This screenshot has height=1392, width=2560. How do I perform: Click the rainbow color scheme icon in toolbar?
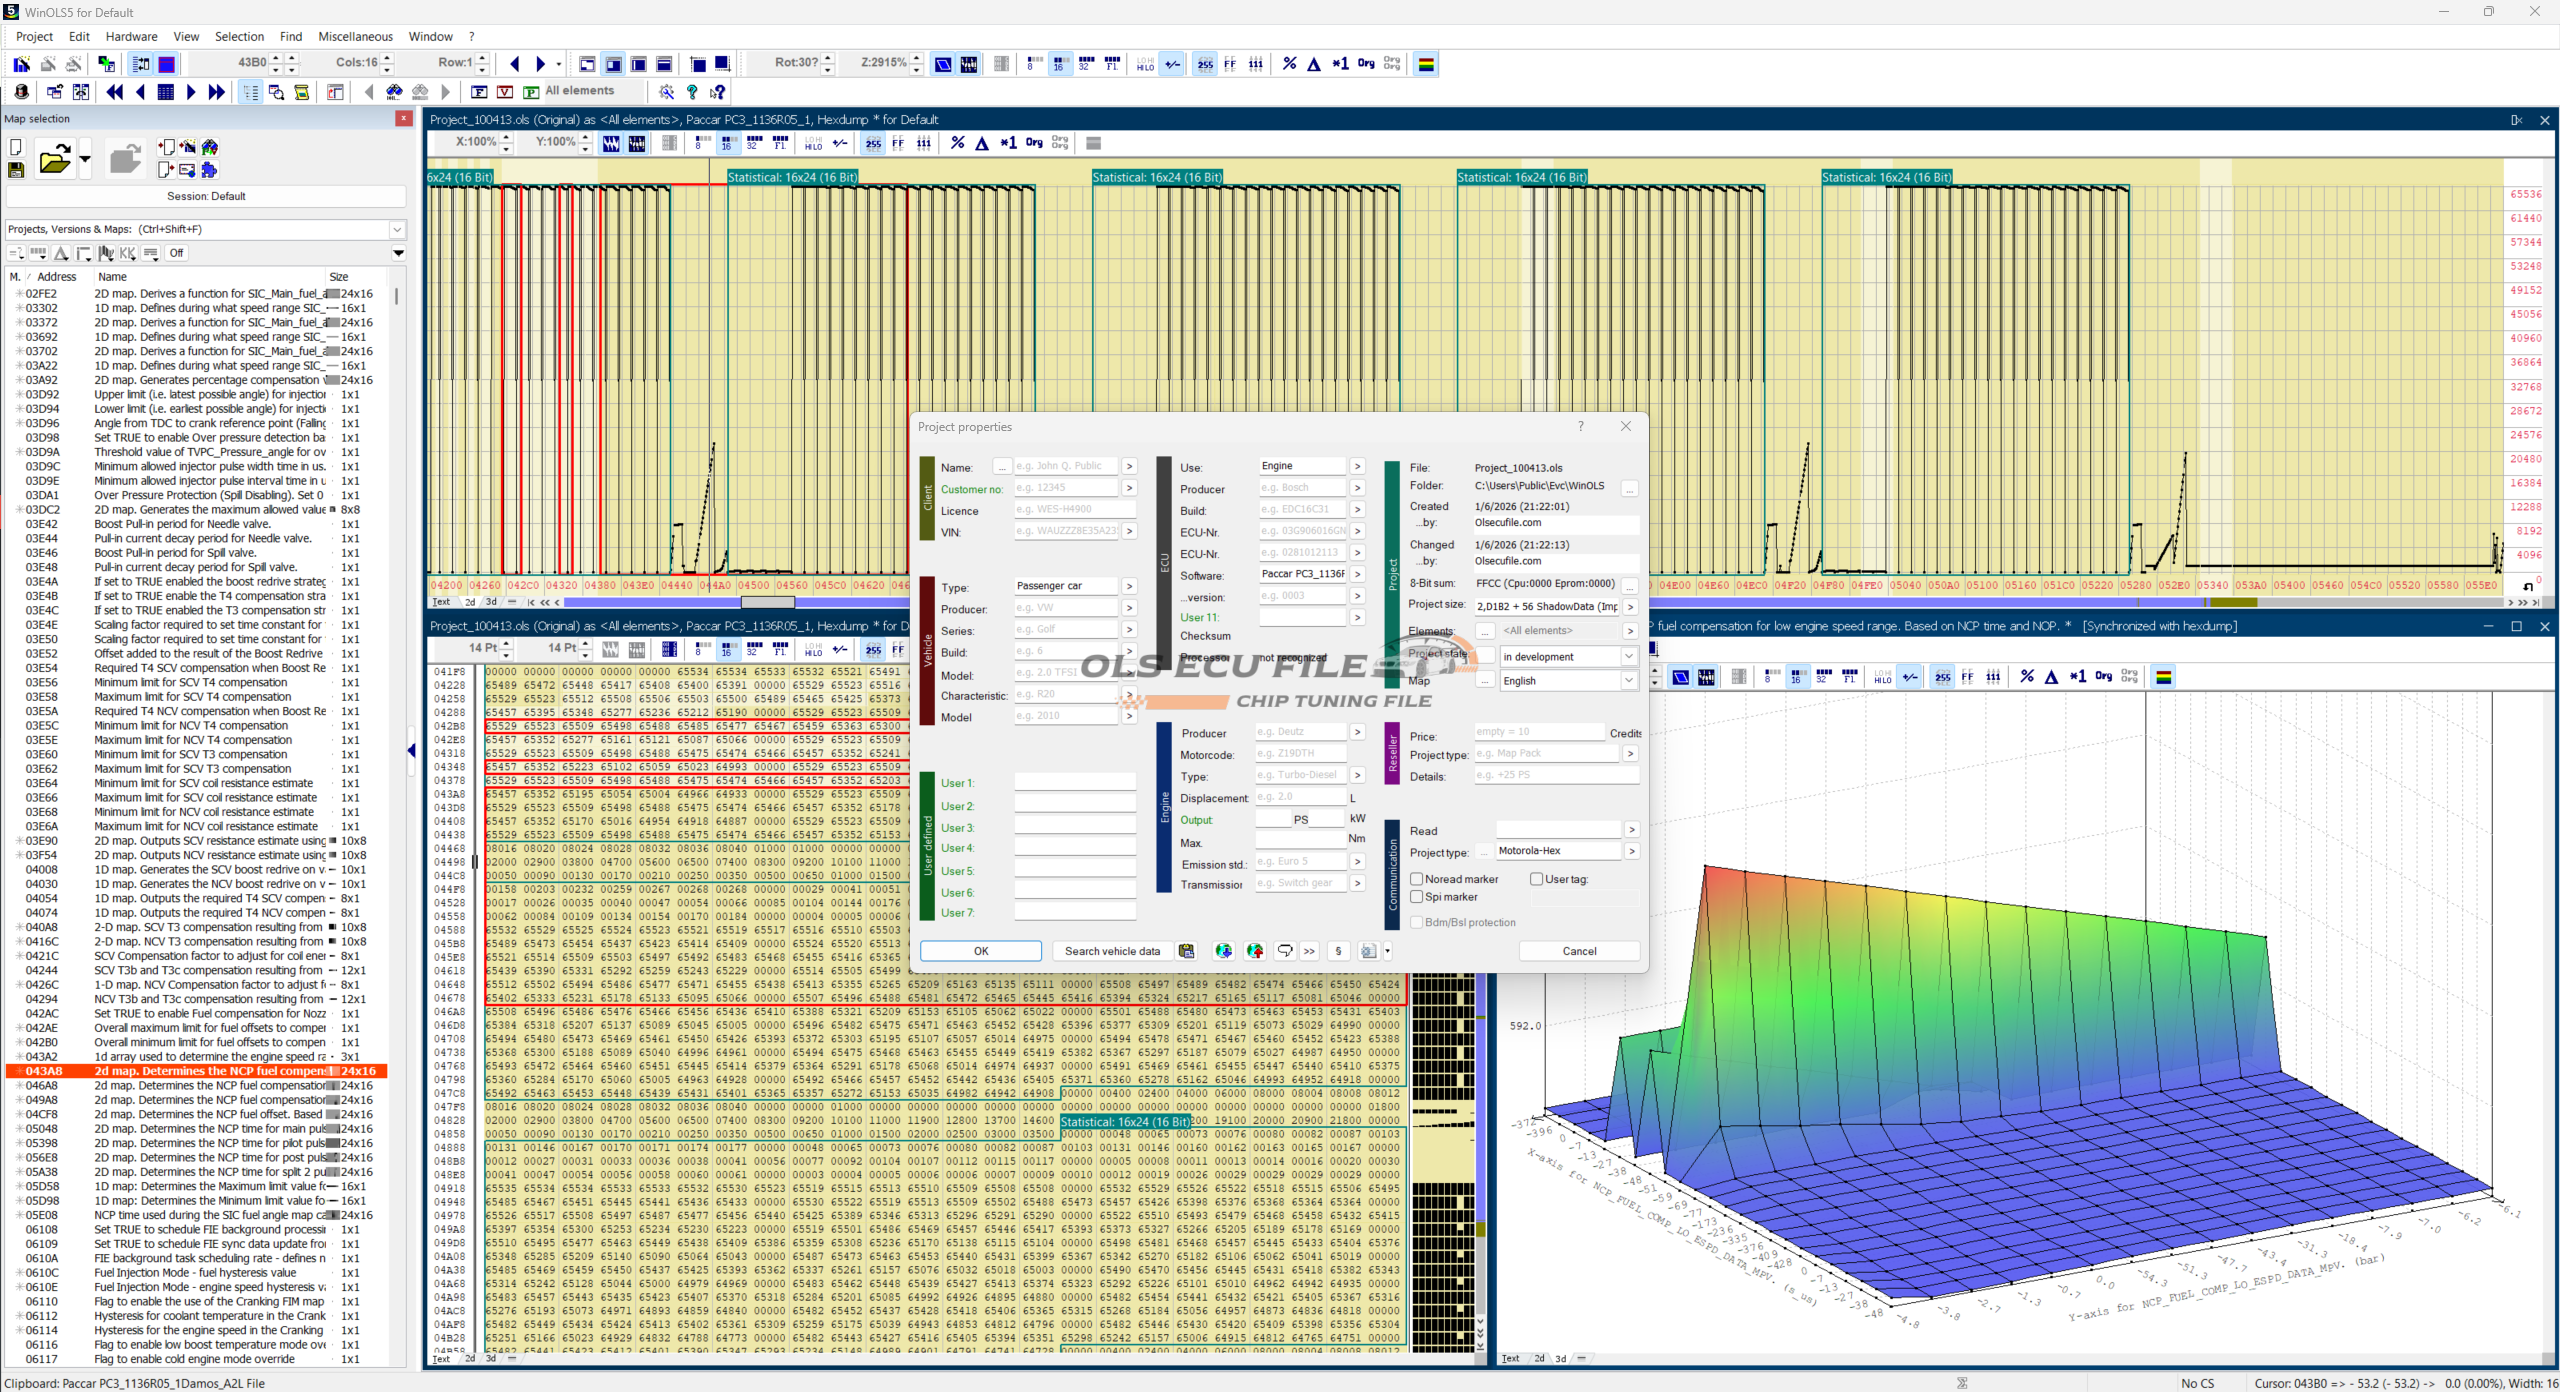[1426, 64]
